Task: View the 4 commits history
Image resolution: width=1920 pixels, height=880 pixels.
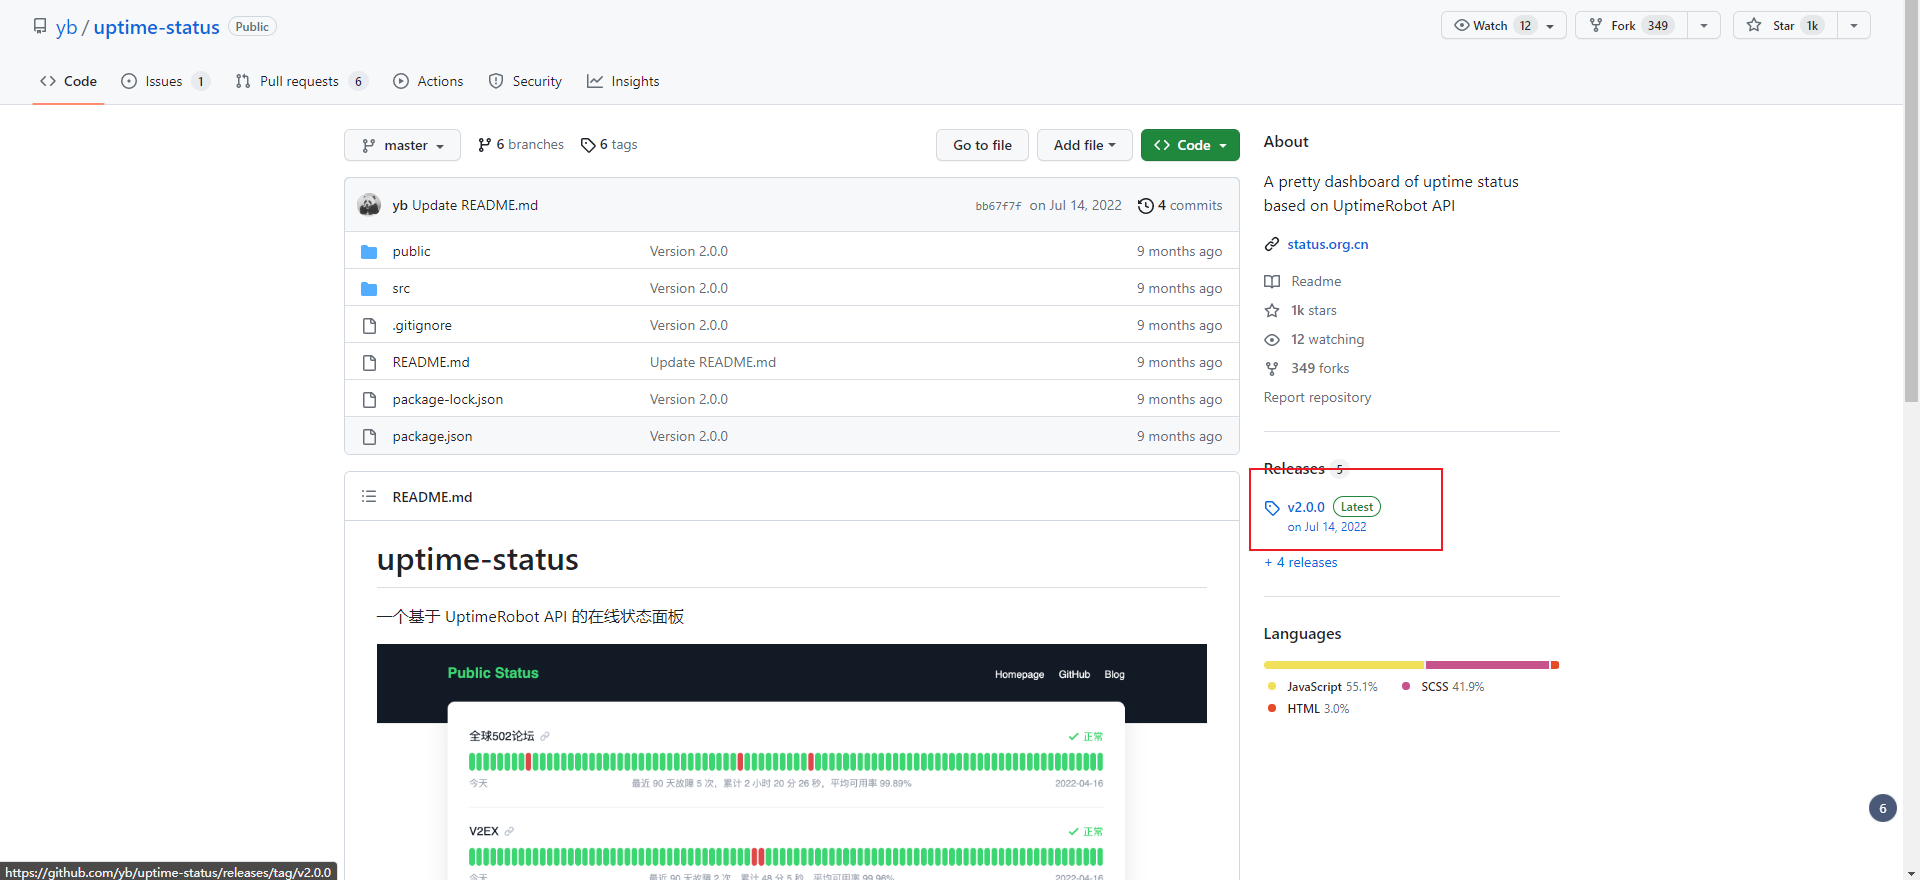Action: 1180,205
